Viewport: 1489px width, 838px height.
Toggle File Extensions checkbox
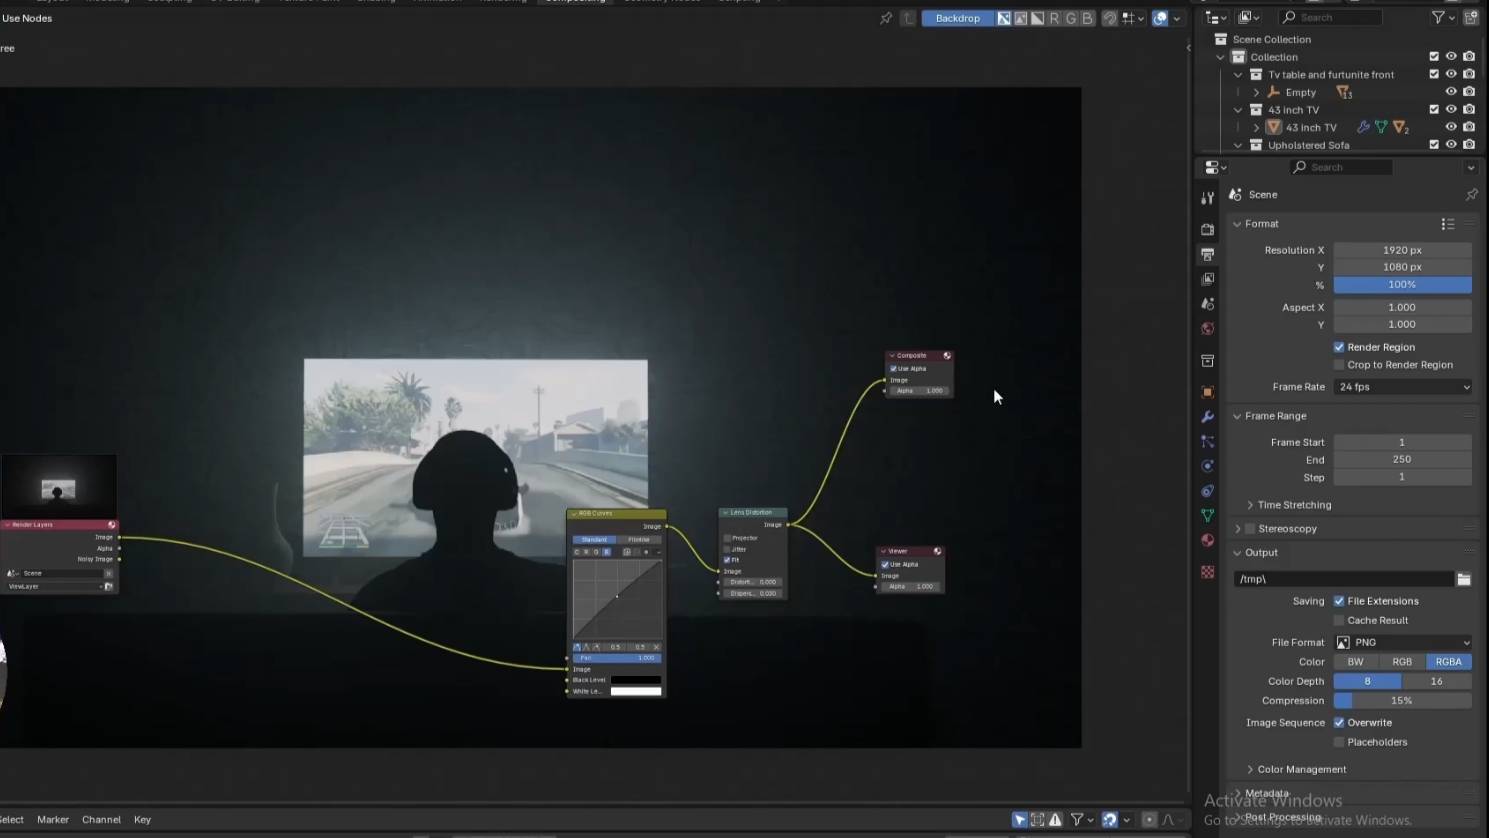coord(1339,601)
